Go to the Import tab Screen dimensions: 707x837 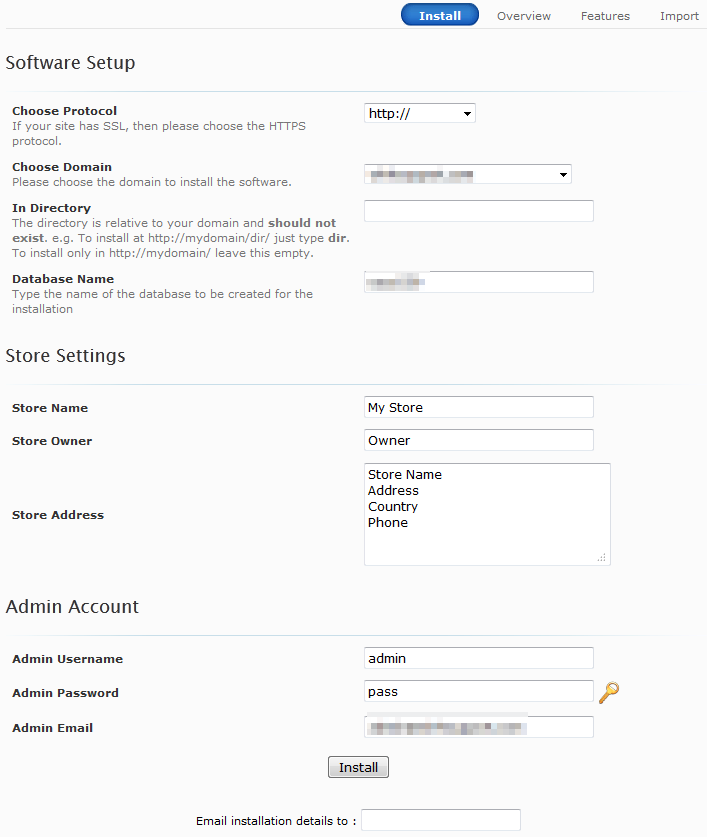[679, 16]
